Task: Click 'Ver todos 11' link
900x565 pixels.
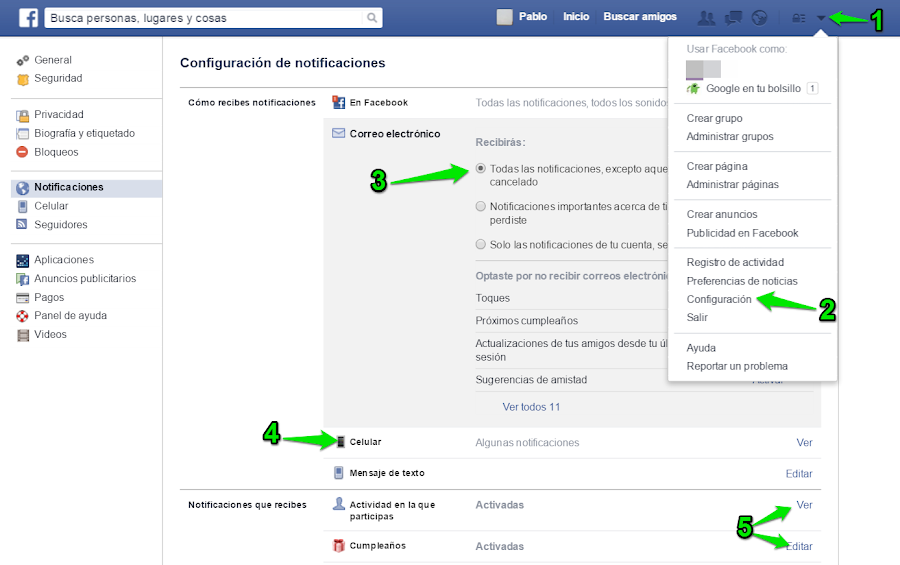Action: (531, 407)
